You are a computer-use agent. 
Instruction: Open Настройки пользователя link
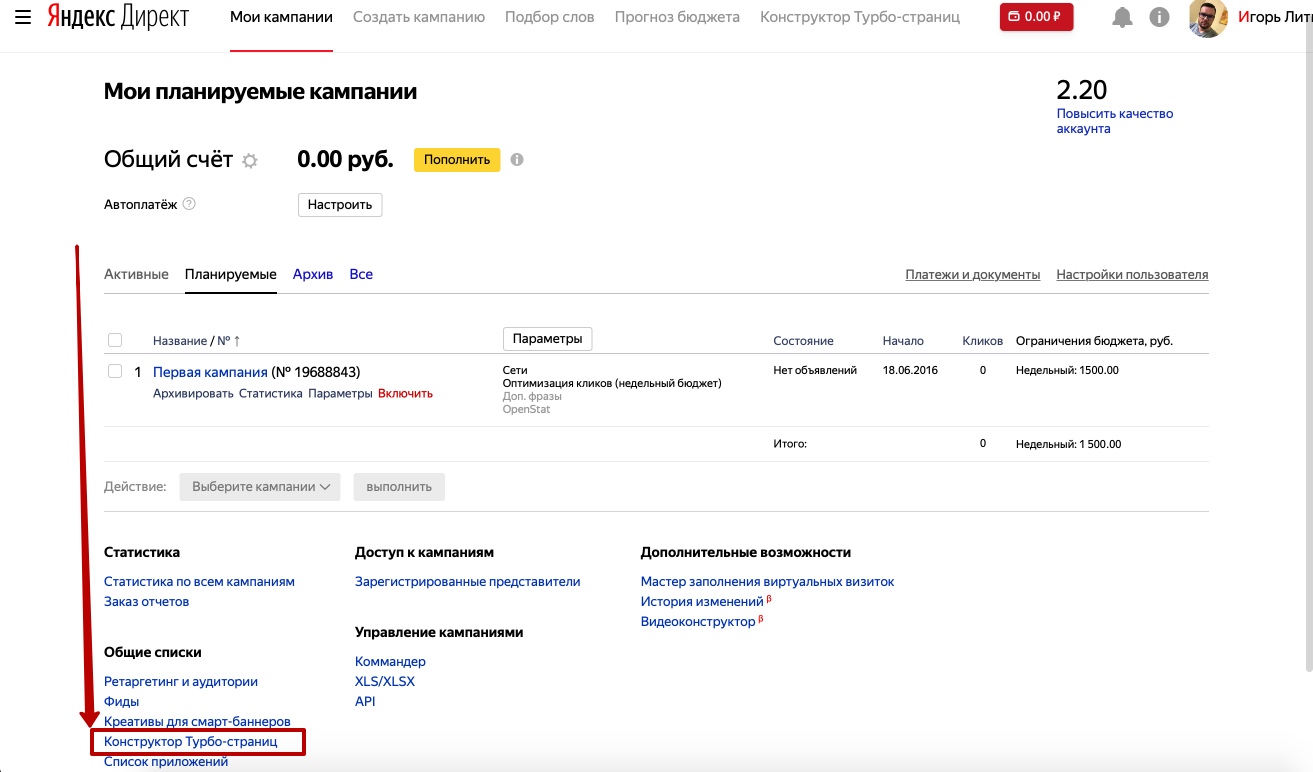pos(1132,274)
